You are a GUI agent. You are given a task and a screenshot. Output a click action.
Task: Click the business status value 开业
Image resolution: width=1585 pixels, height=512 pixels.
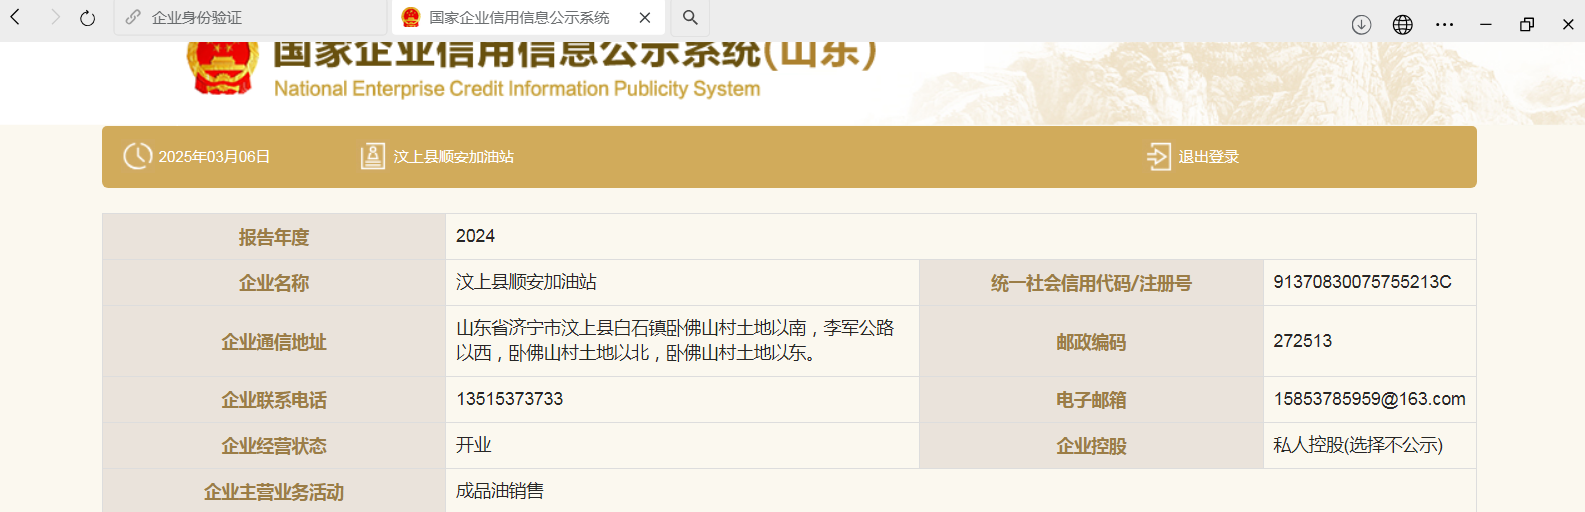coord(474,445)
